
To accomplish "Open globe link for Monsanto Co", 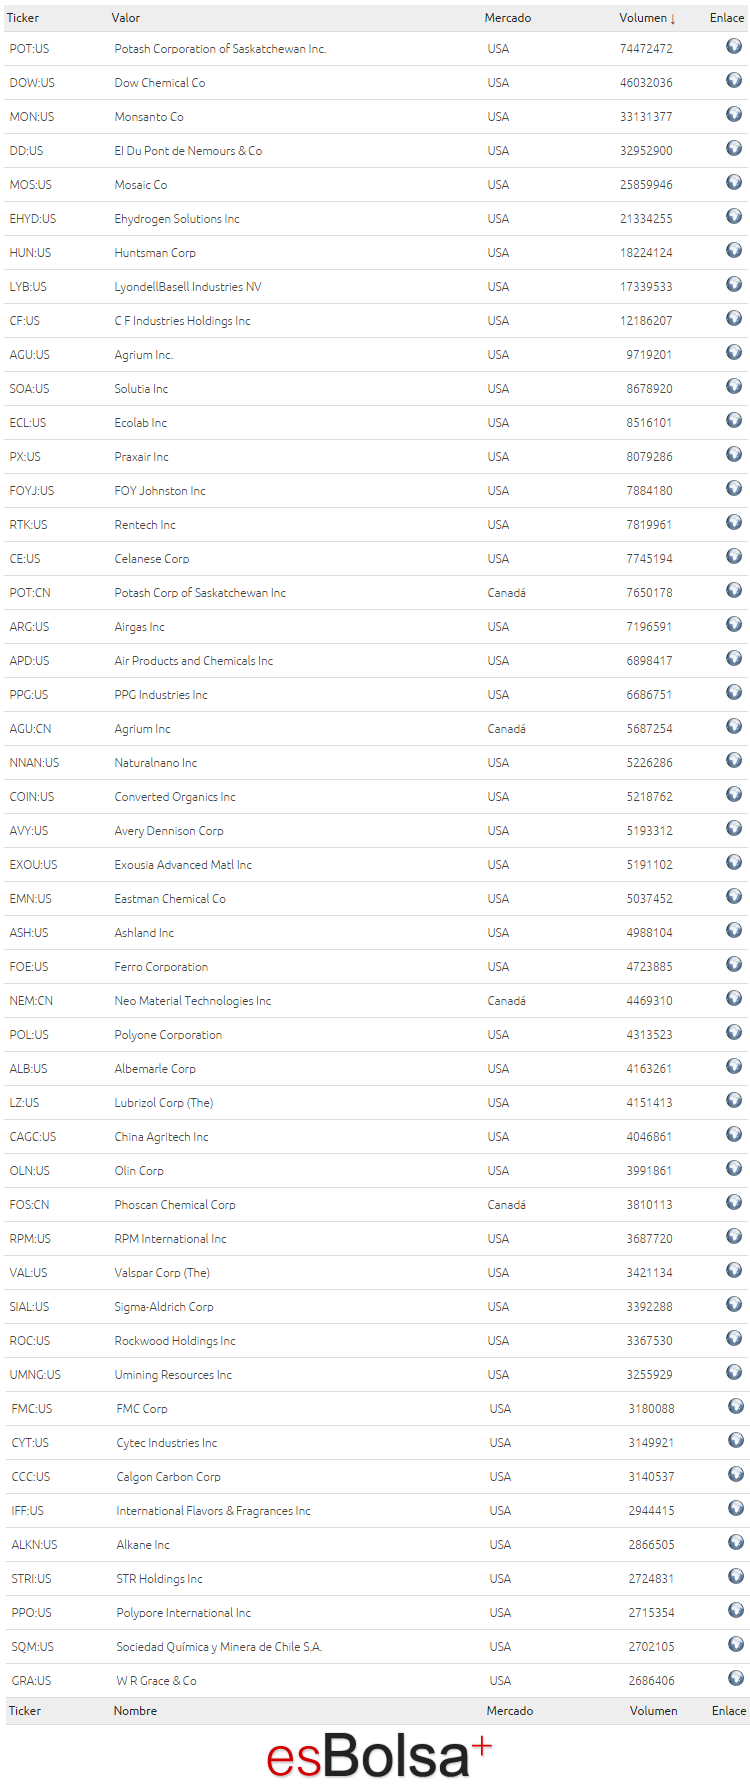I will coord(734,114).
